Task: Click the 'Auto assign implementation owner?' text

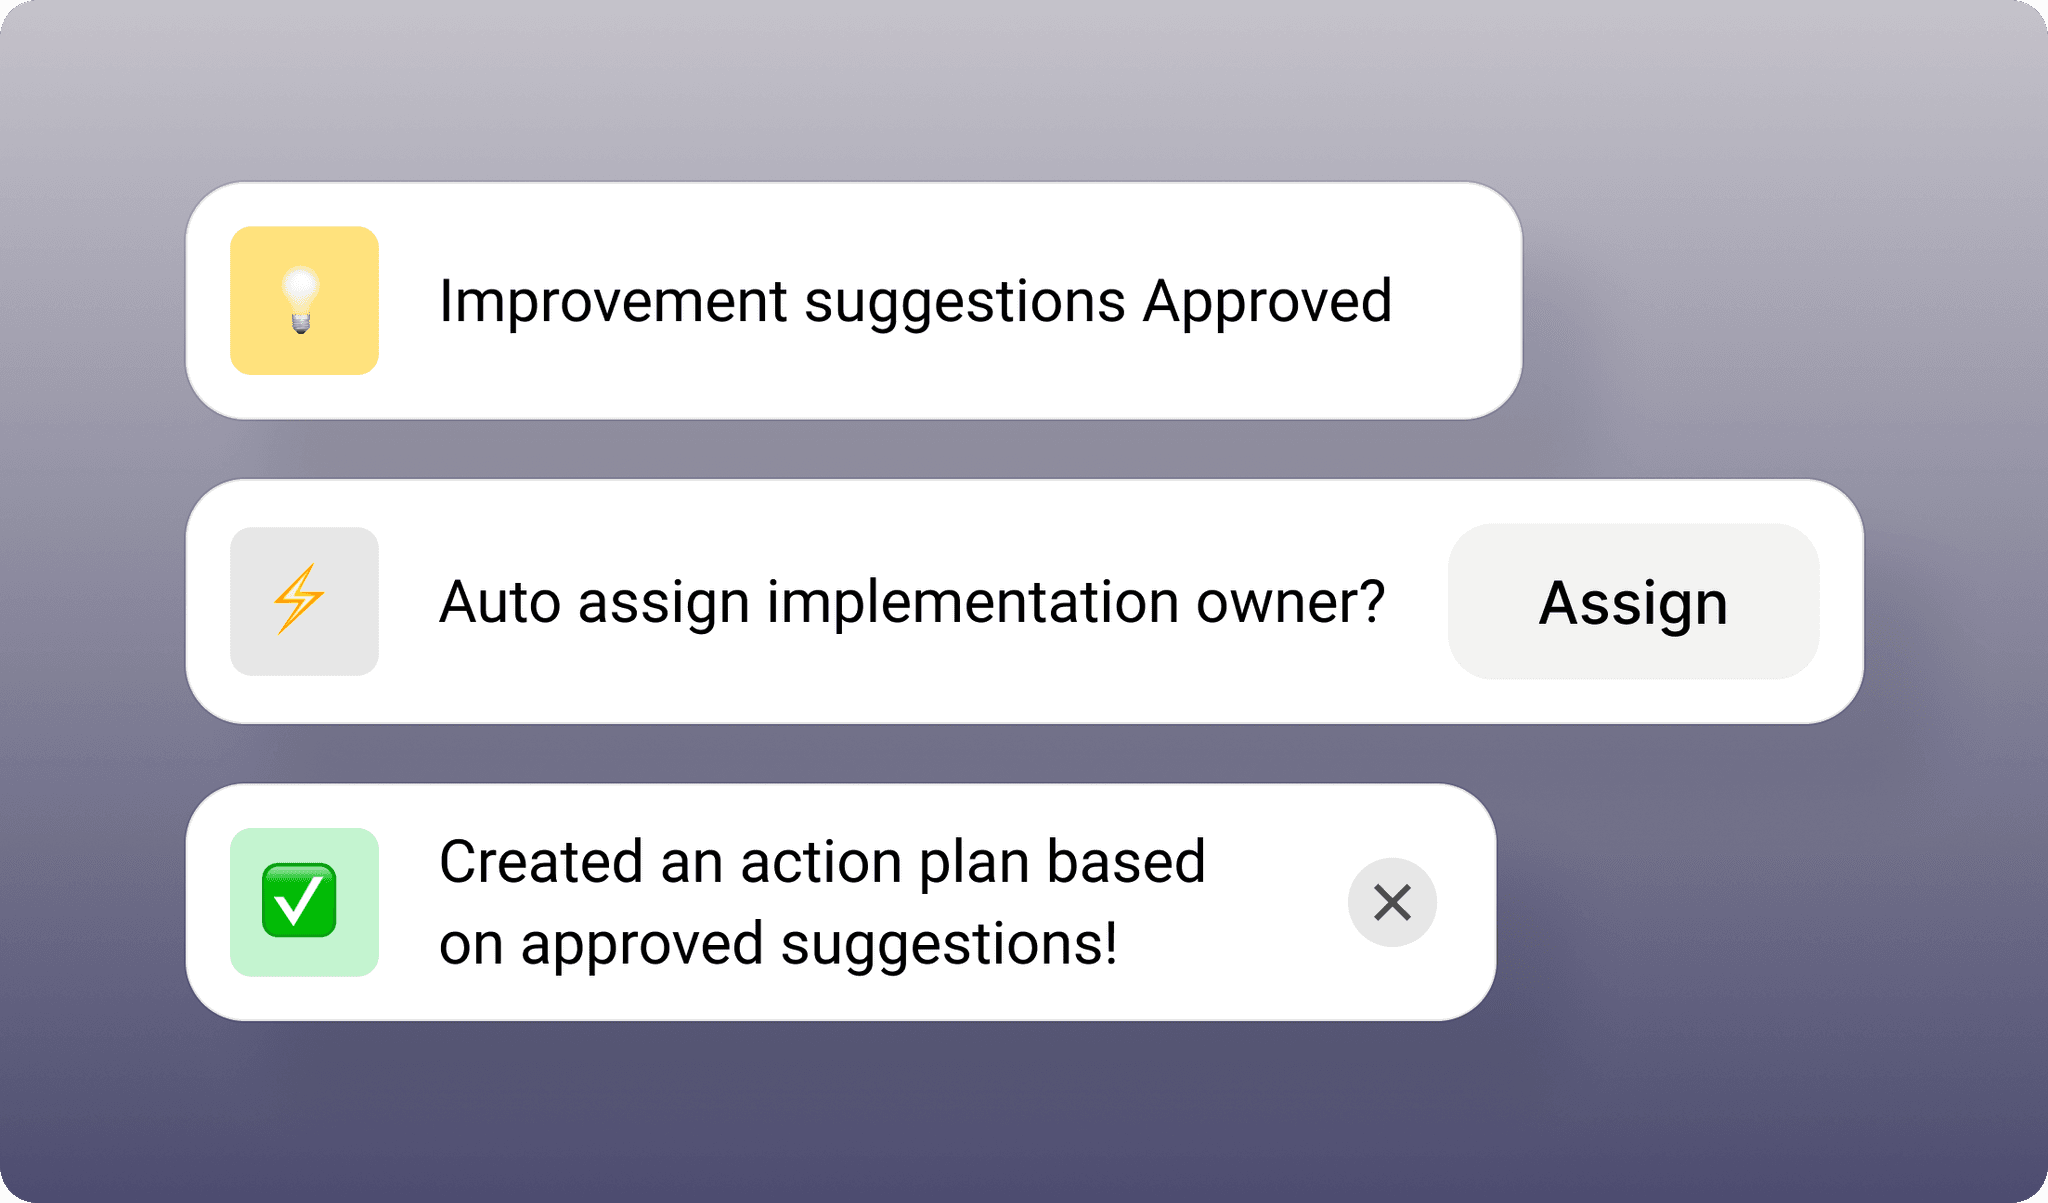Action: point(912,602)
